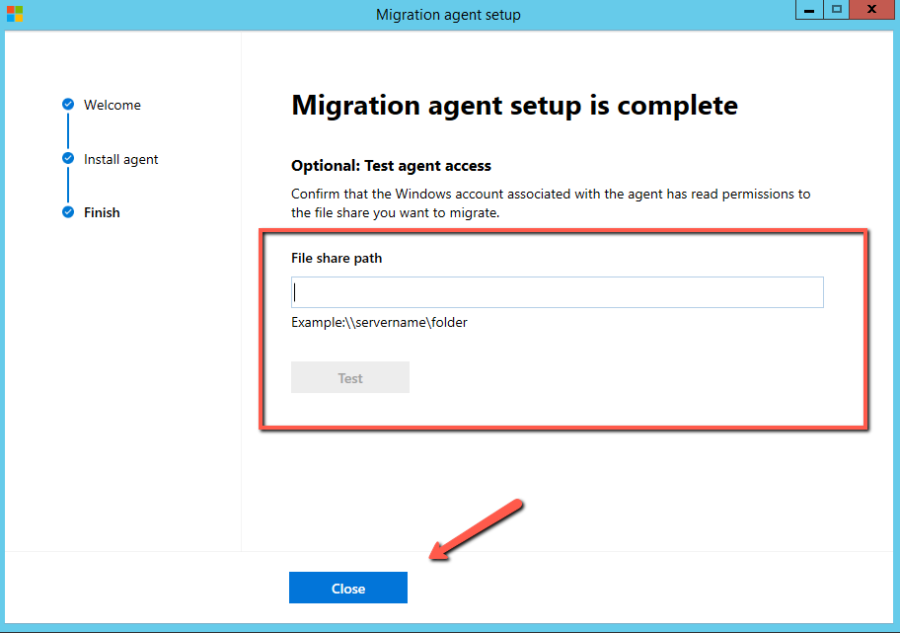This screenshot has height=633, width=900.
Task: Click the Migration agent setup is complete heading
Action: coord(513,105)
